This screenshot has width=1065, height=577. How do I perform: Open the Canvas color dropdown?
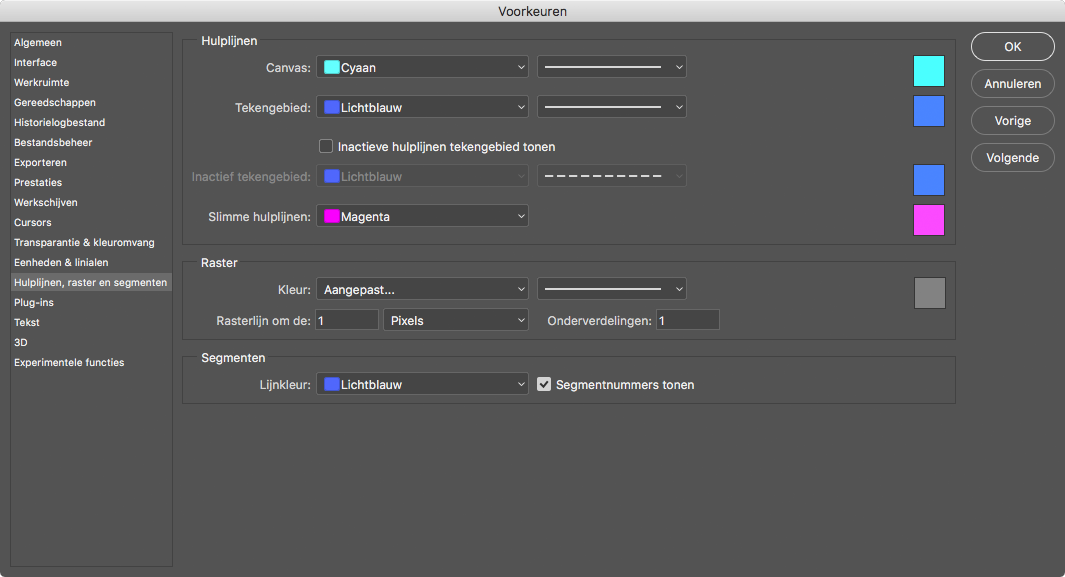click(x=422, y=68)
